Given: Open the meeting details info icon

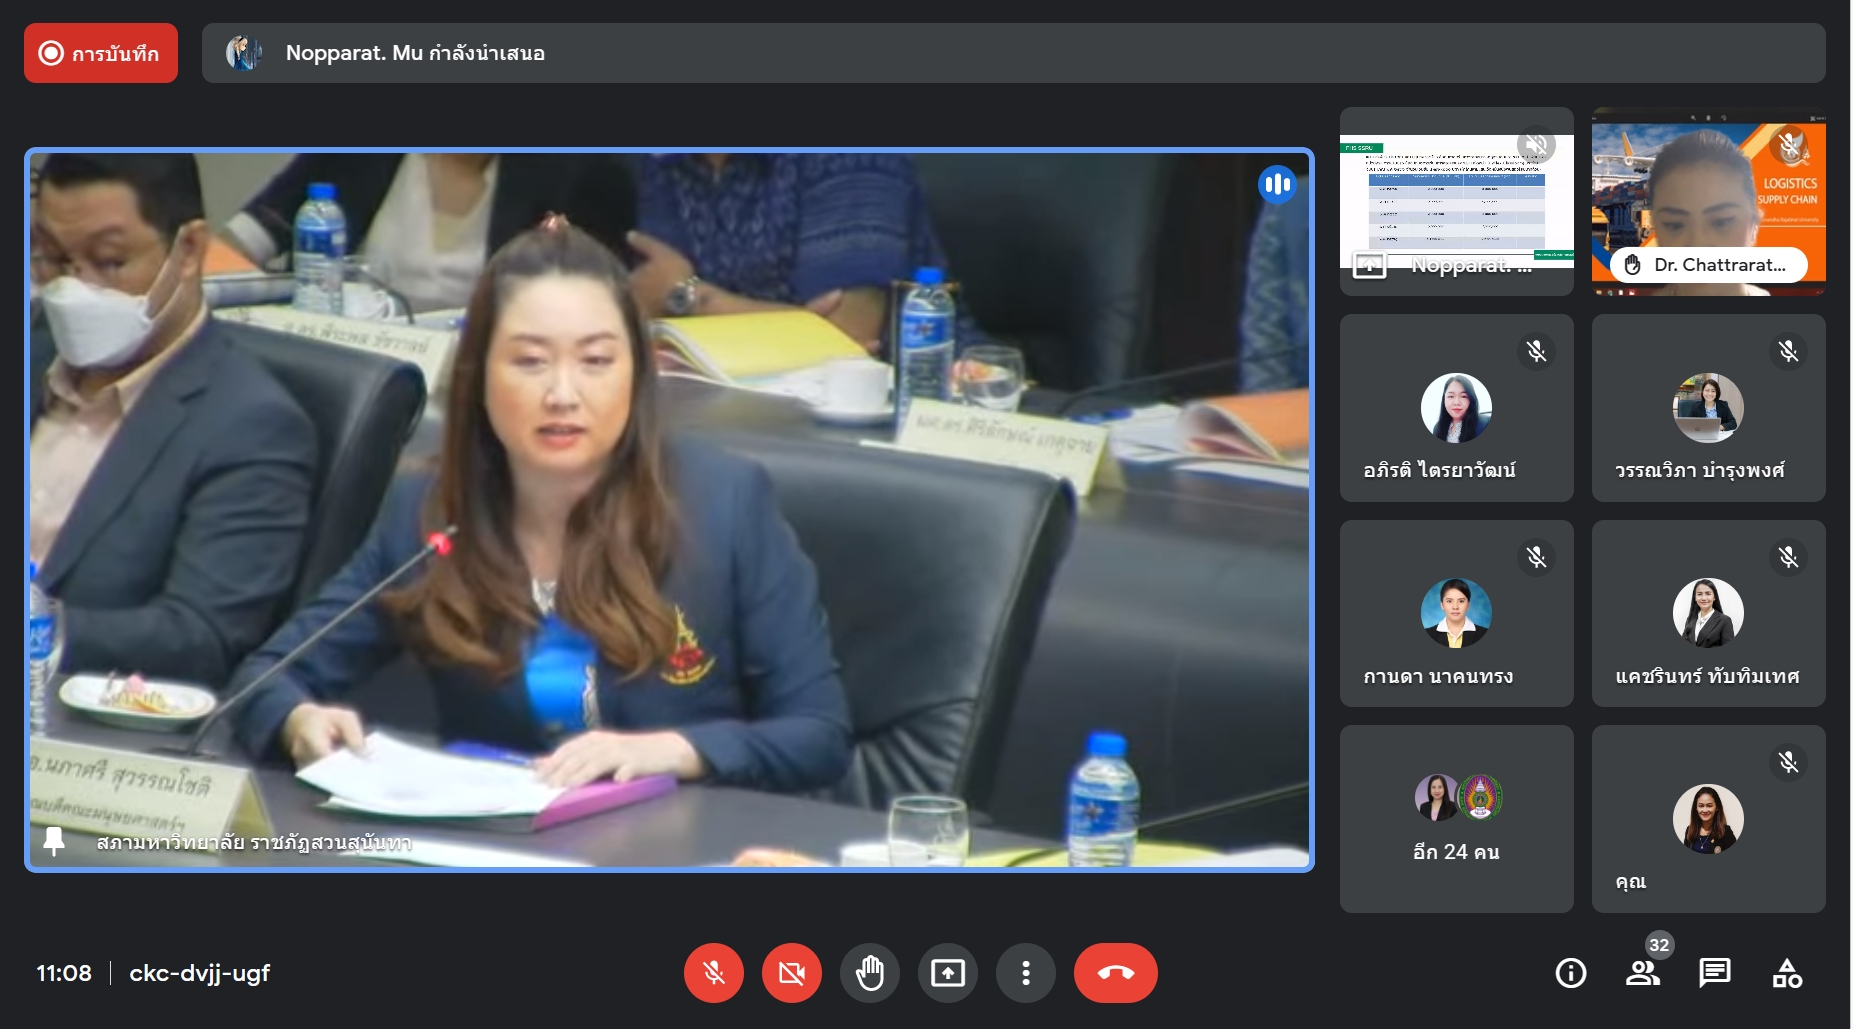Looking at the screenshot, I should (1570, 973).
